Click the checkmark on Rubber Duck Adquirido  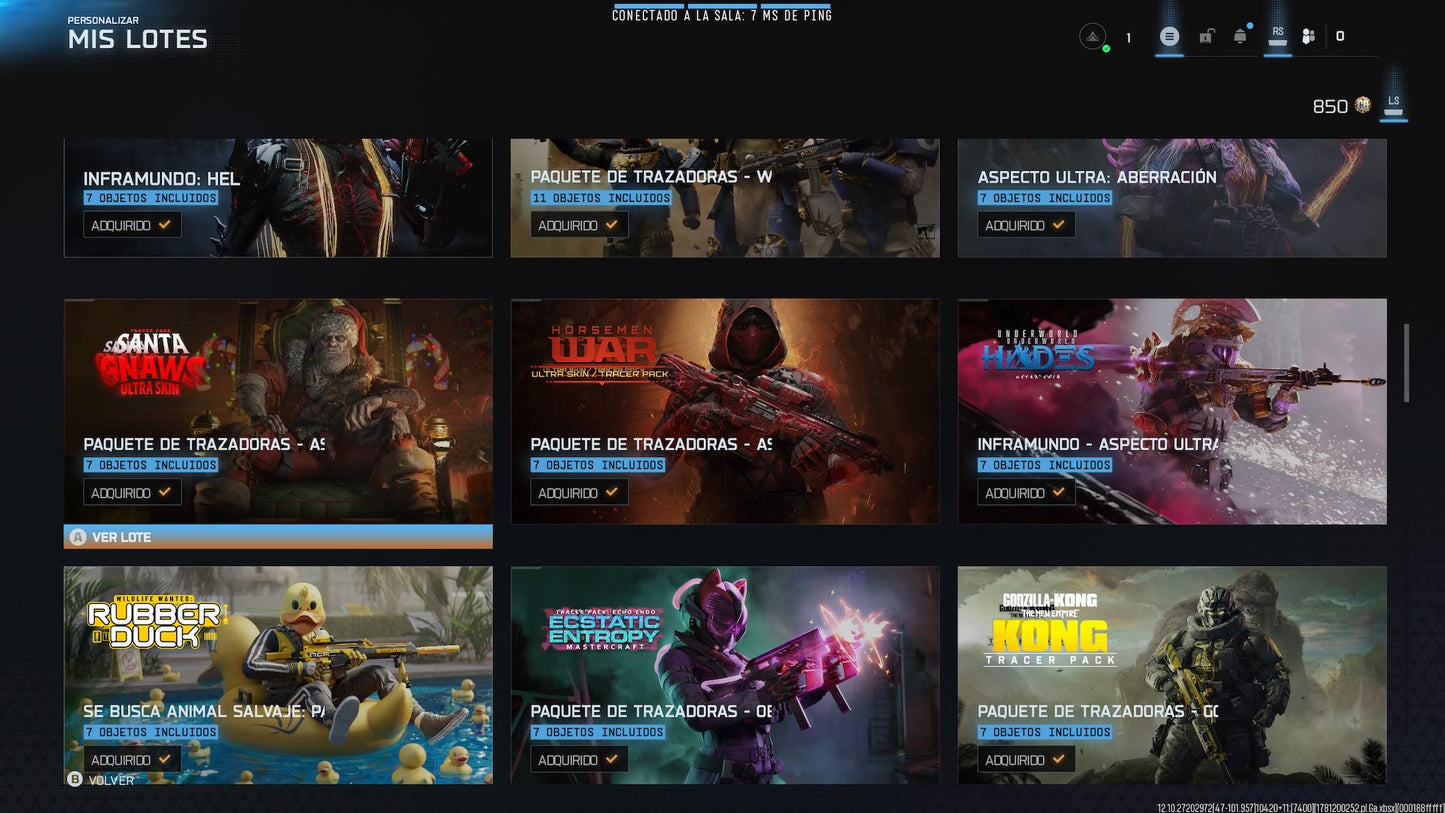(164, 759)
